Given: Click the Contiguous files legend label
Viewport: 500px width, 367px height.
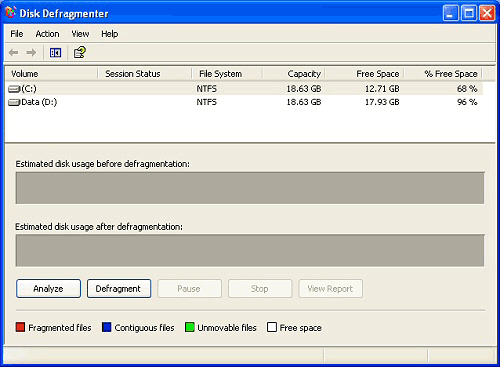Looking at the screenshot, I should (144, 328).
